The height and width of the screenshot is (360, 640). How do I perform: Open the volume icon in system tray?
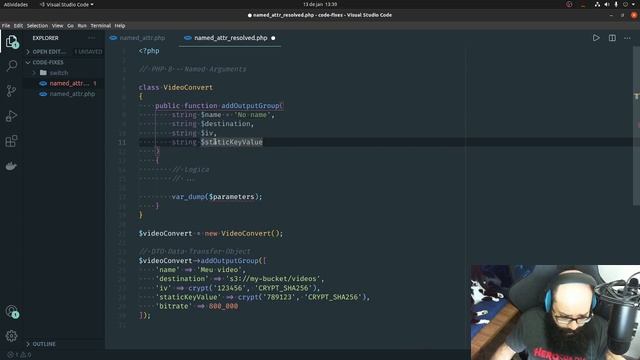pos(607,4)
